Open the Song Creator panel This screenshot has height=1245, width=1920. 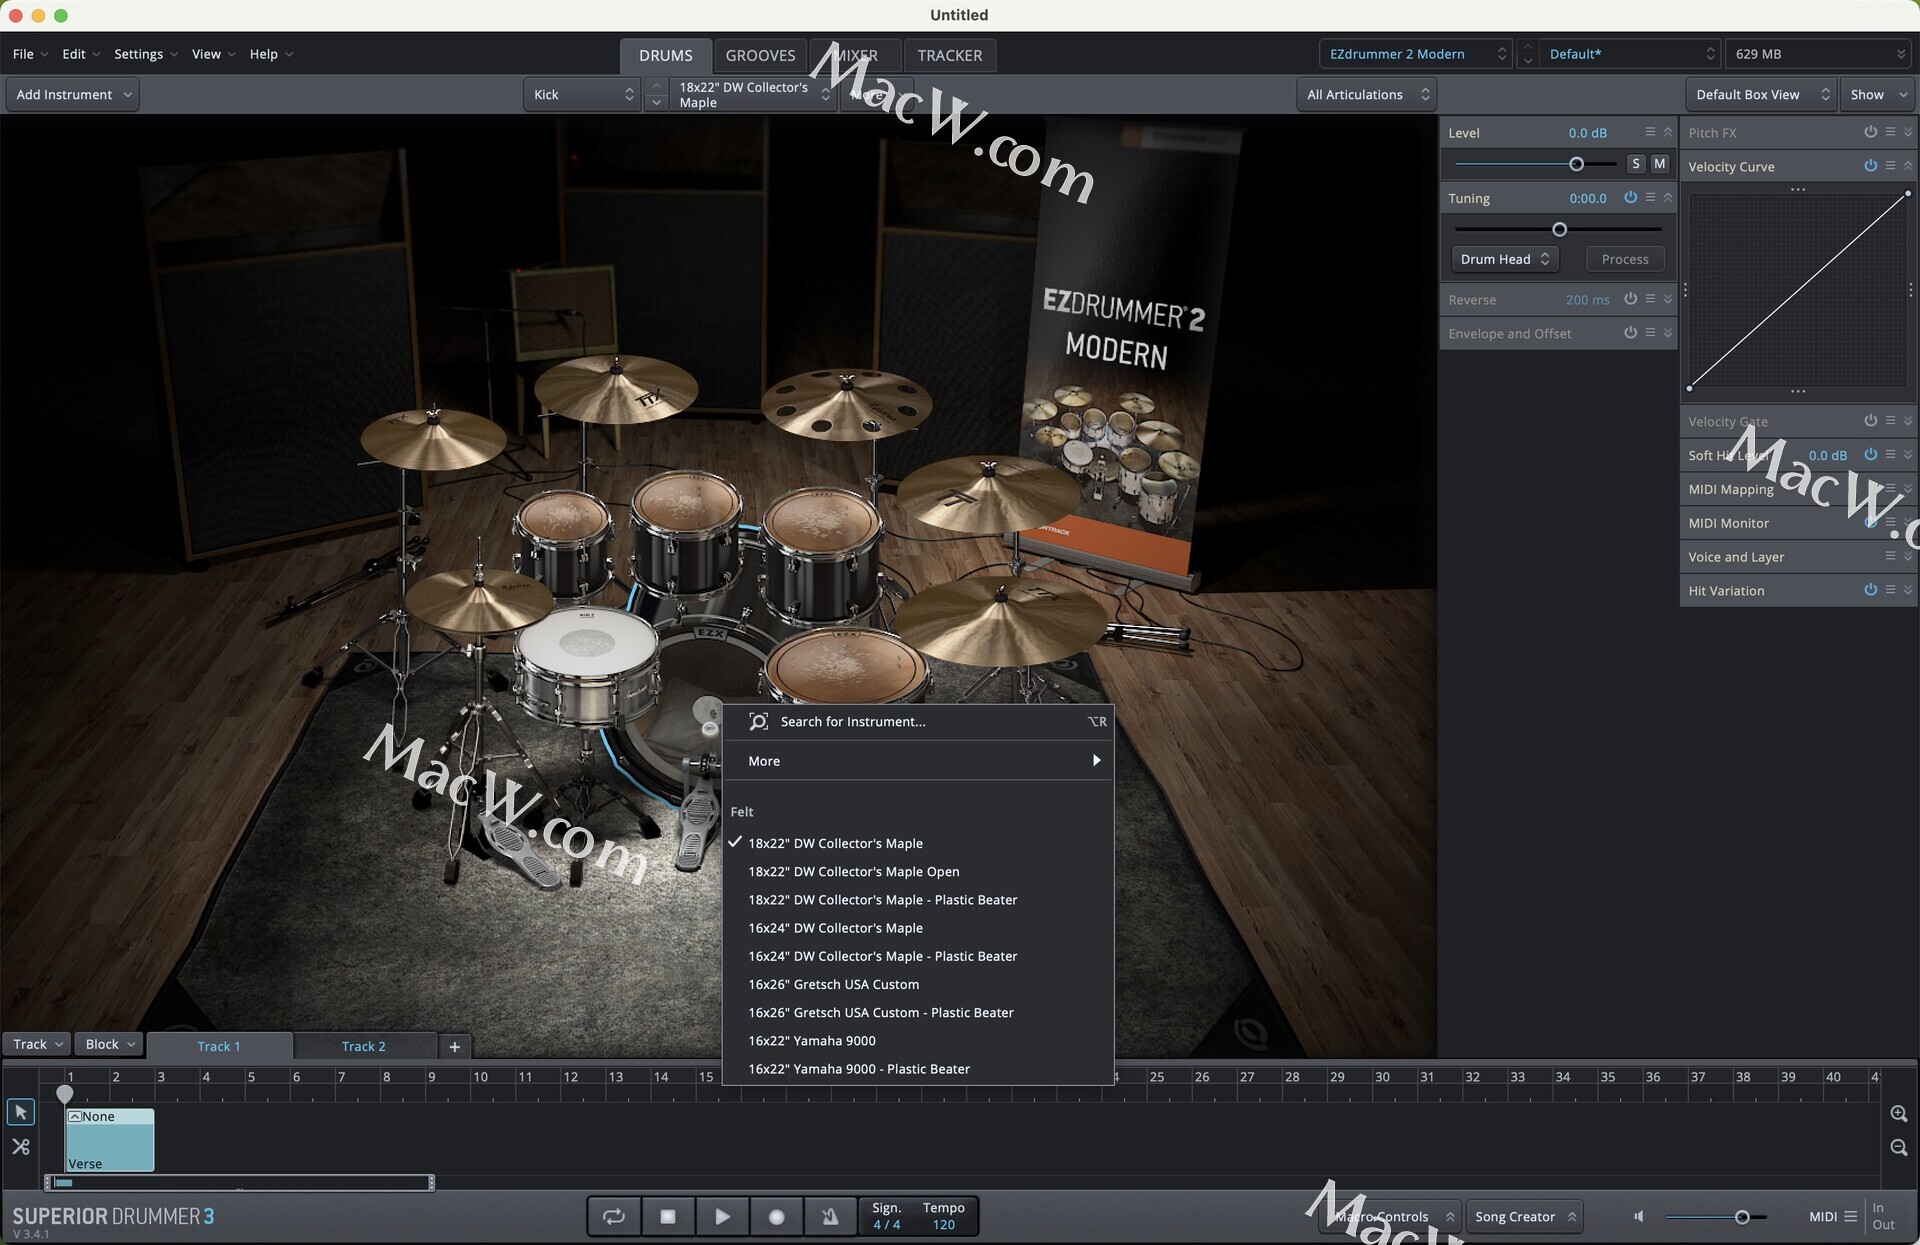pyautogui.click(x=1524, y=1216)
